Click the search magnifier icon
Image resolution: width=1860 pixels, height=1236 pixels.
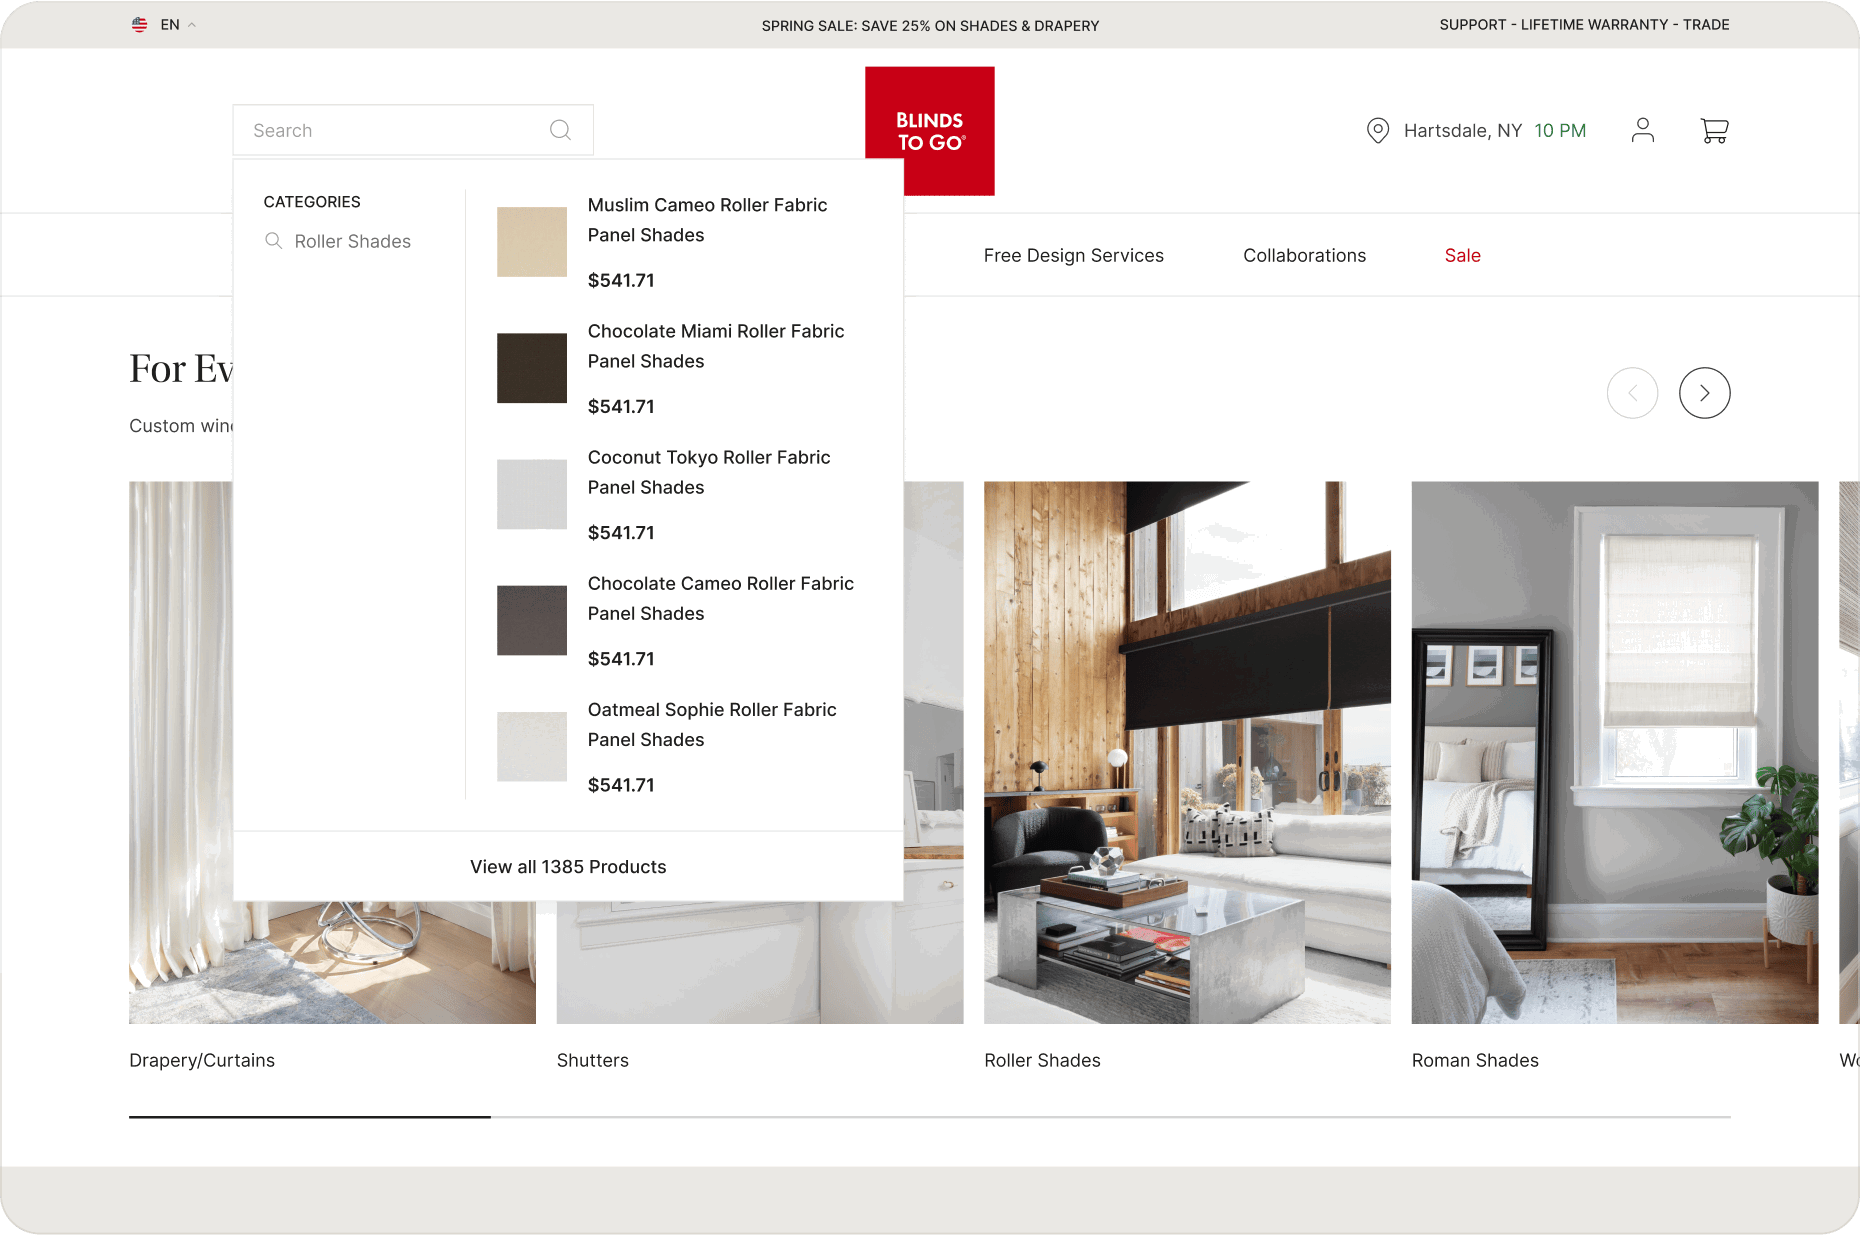(560, 130)
